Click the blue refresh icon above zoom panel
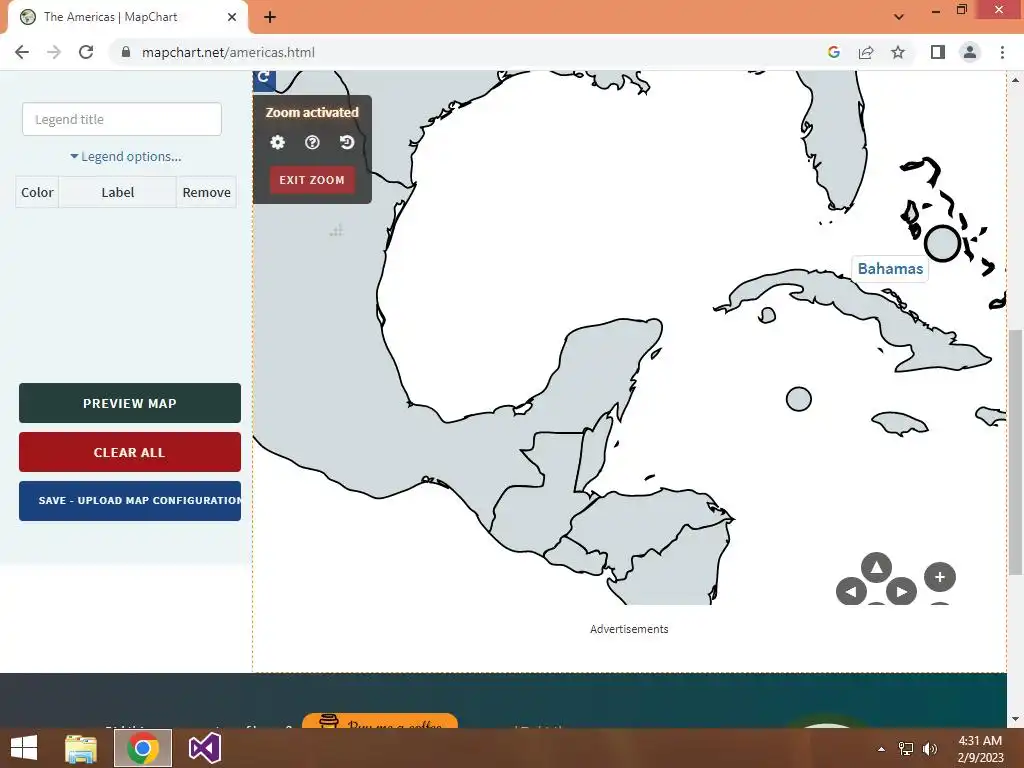 tap(264, 80)
